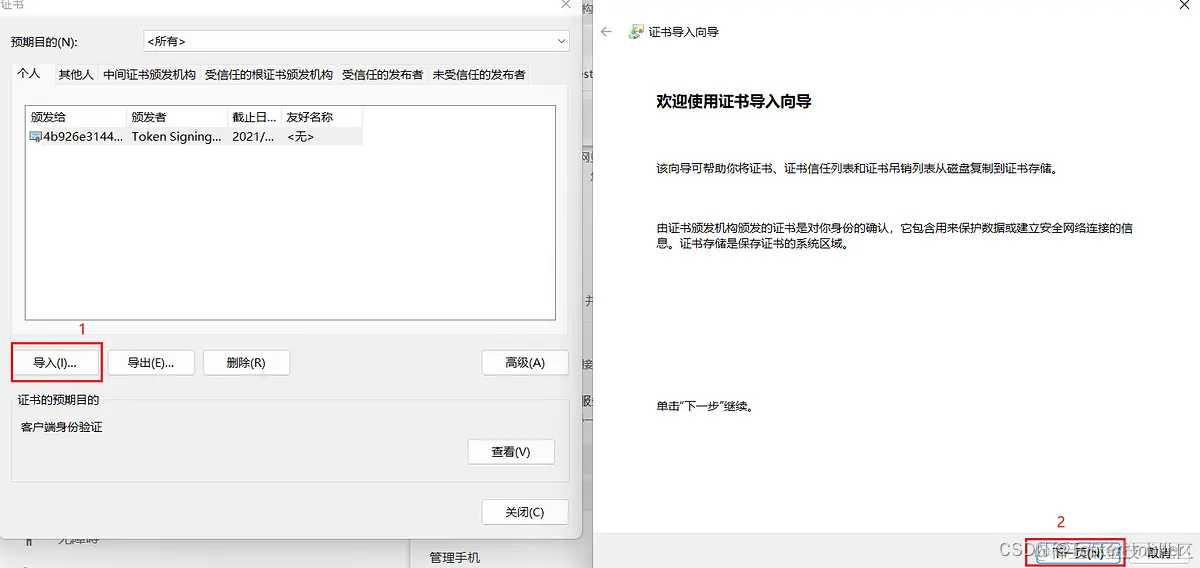Click the Token Signing issuer cell
This screenshot has width=1200, height=568.
click(x=177, y=136)
